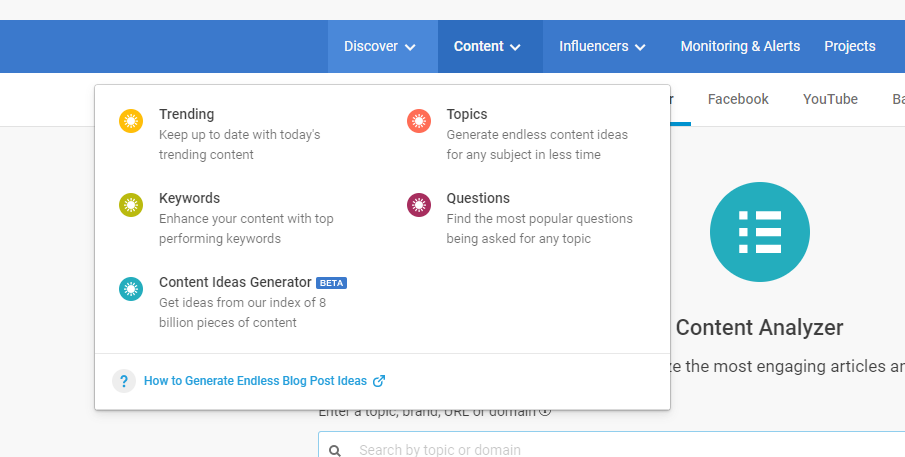Click the external link icon beside blog post ideas

coord(379,381)
